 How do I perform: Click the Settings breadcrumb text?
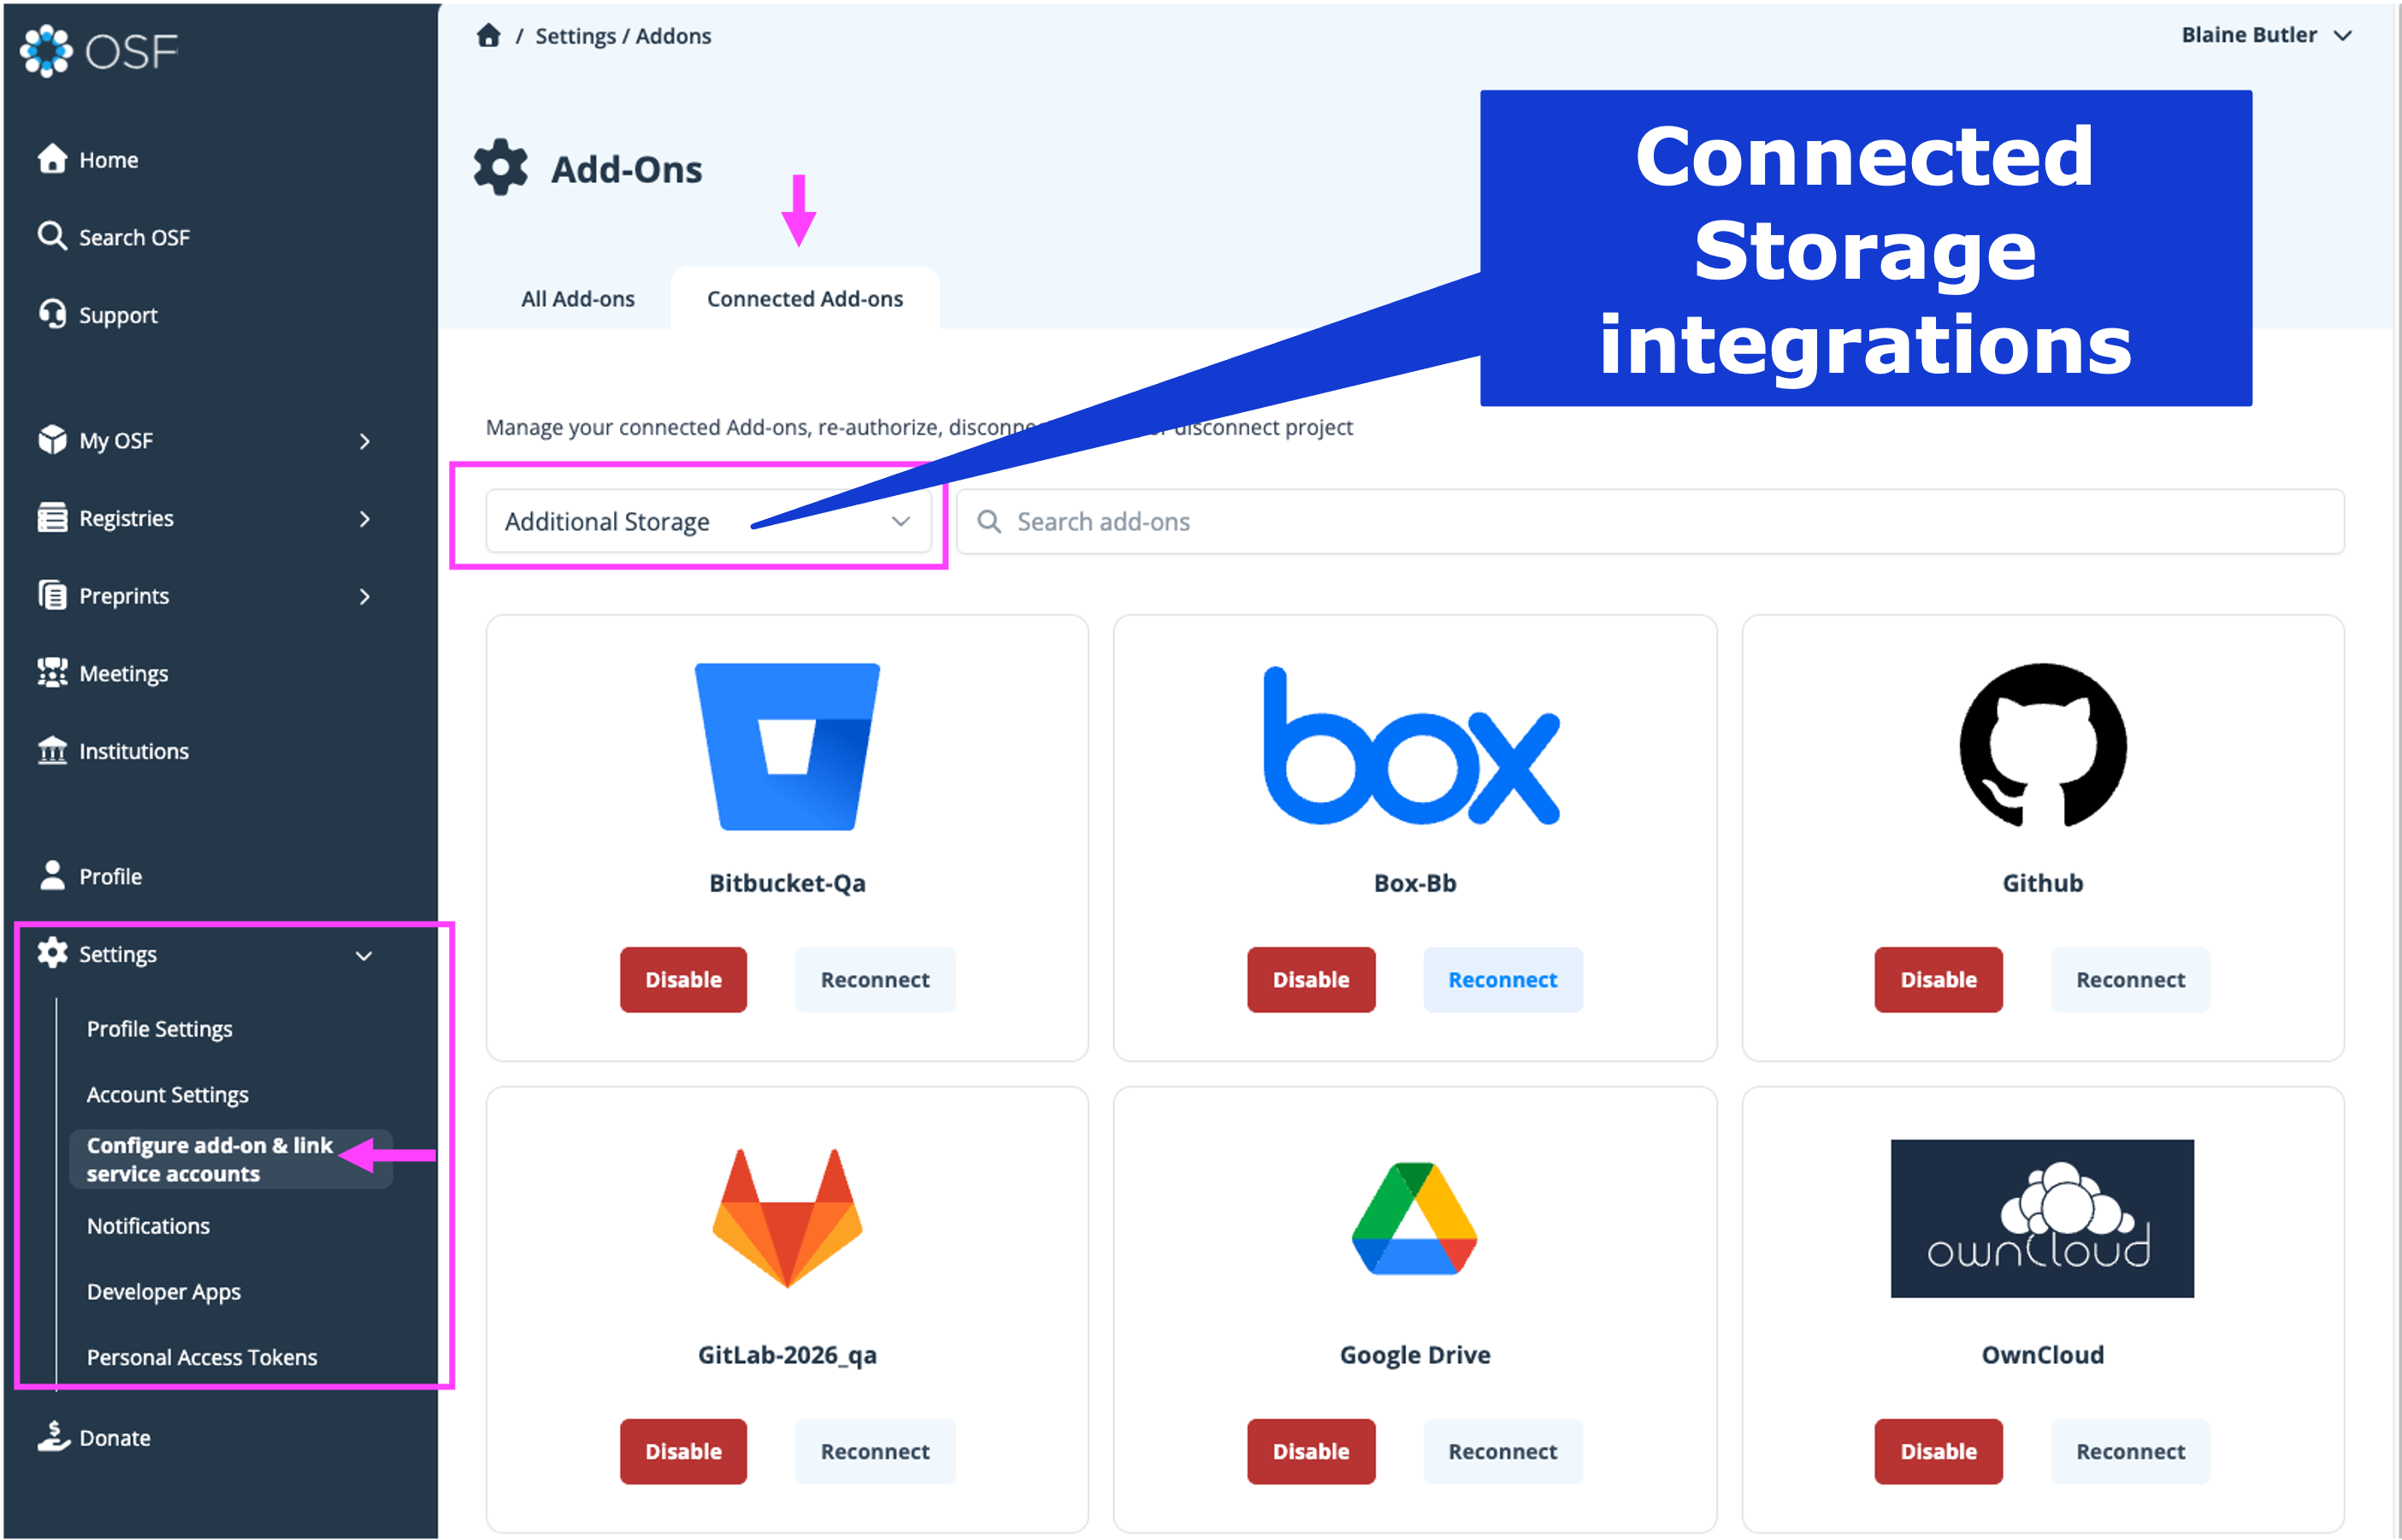(x=575, y=36)
